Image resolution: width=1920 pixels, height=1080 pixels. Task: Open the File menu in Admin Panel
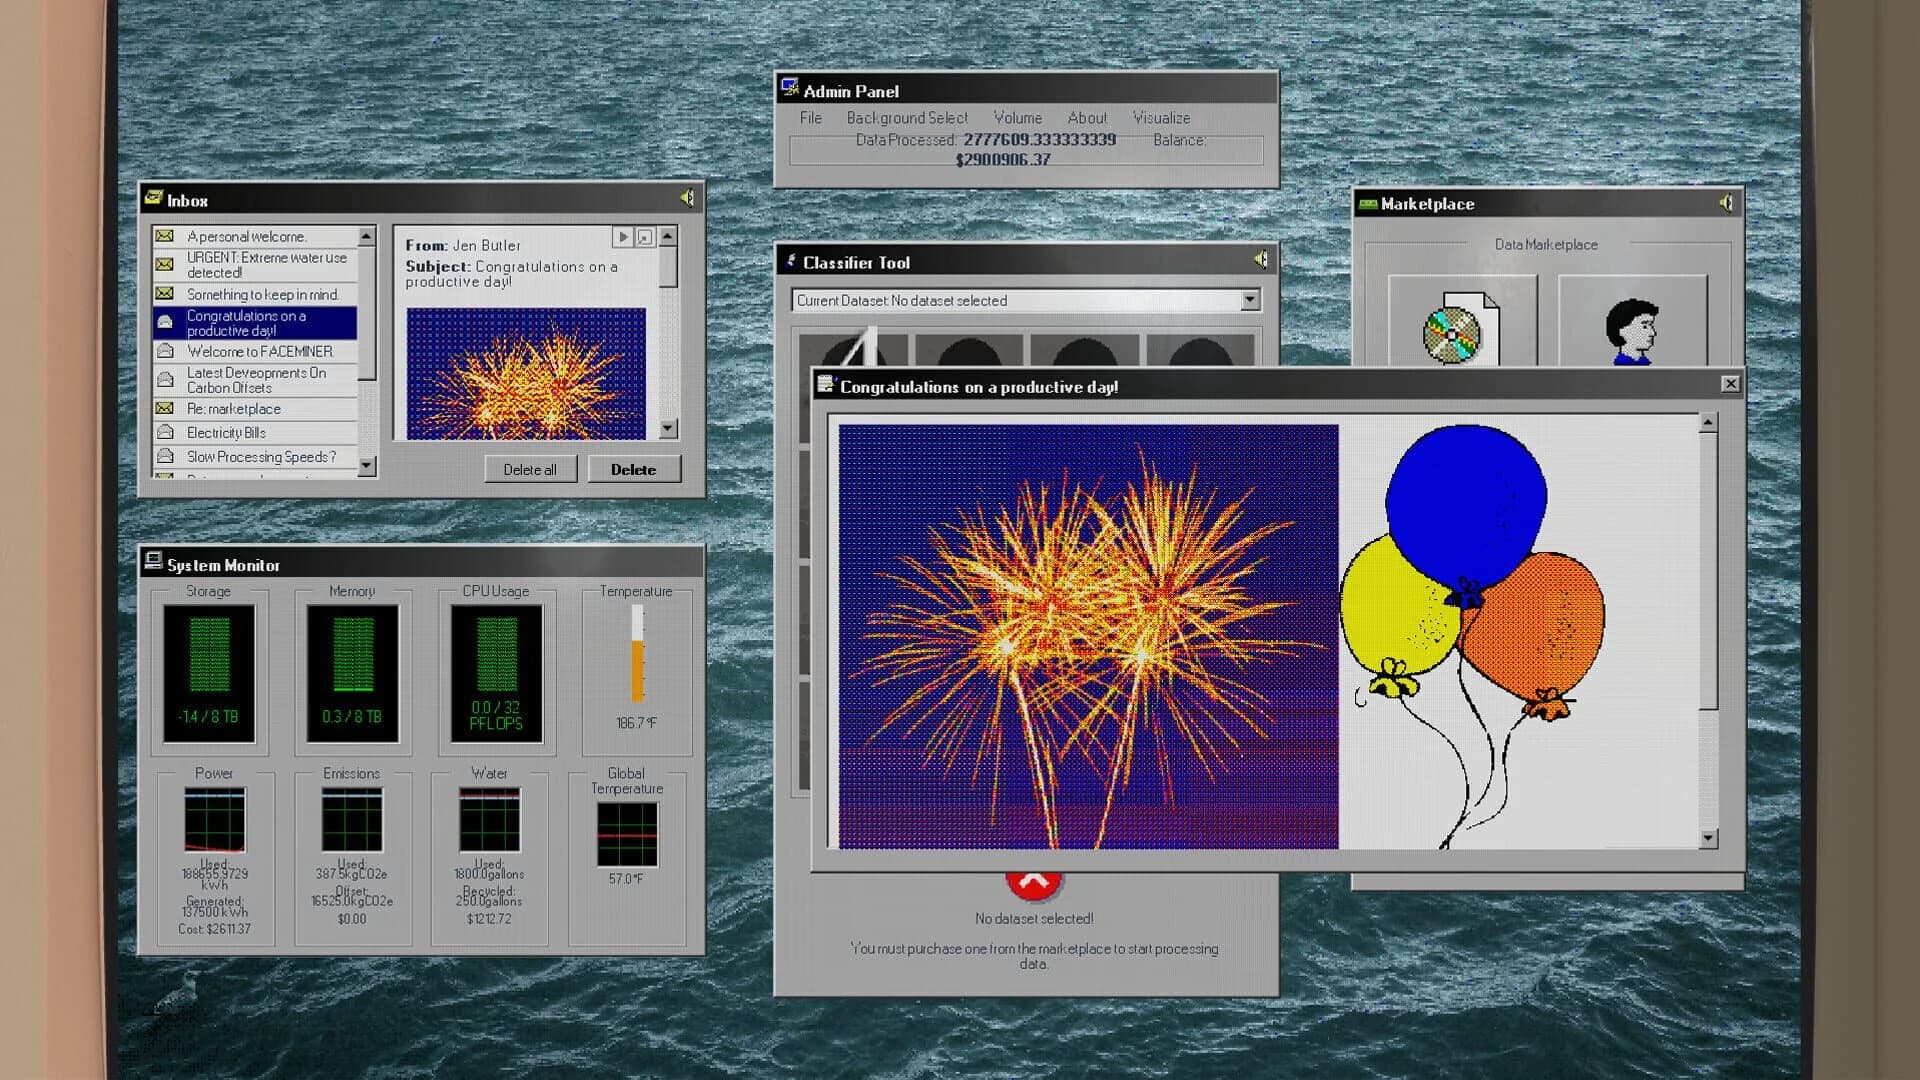810,118
